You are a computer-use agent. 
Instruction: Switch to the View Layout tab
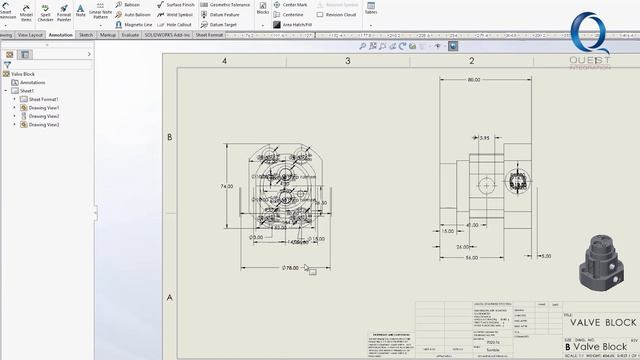pos(30,35)
